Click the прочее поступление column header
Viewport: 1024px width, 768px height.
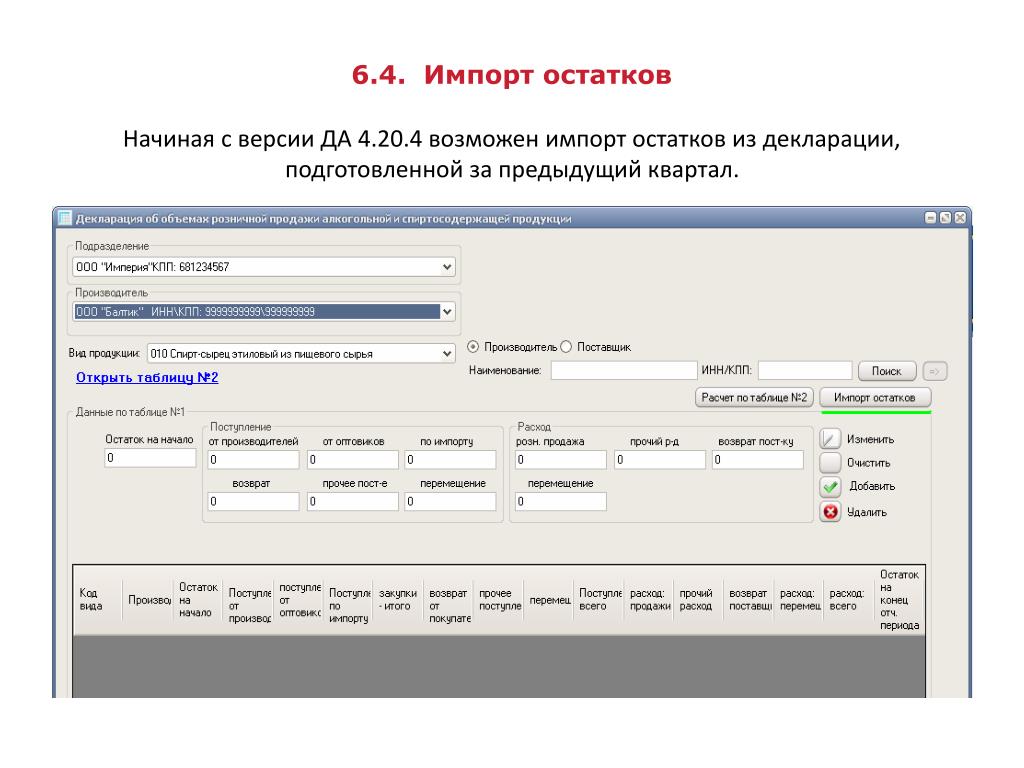pos(498,600)
